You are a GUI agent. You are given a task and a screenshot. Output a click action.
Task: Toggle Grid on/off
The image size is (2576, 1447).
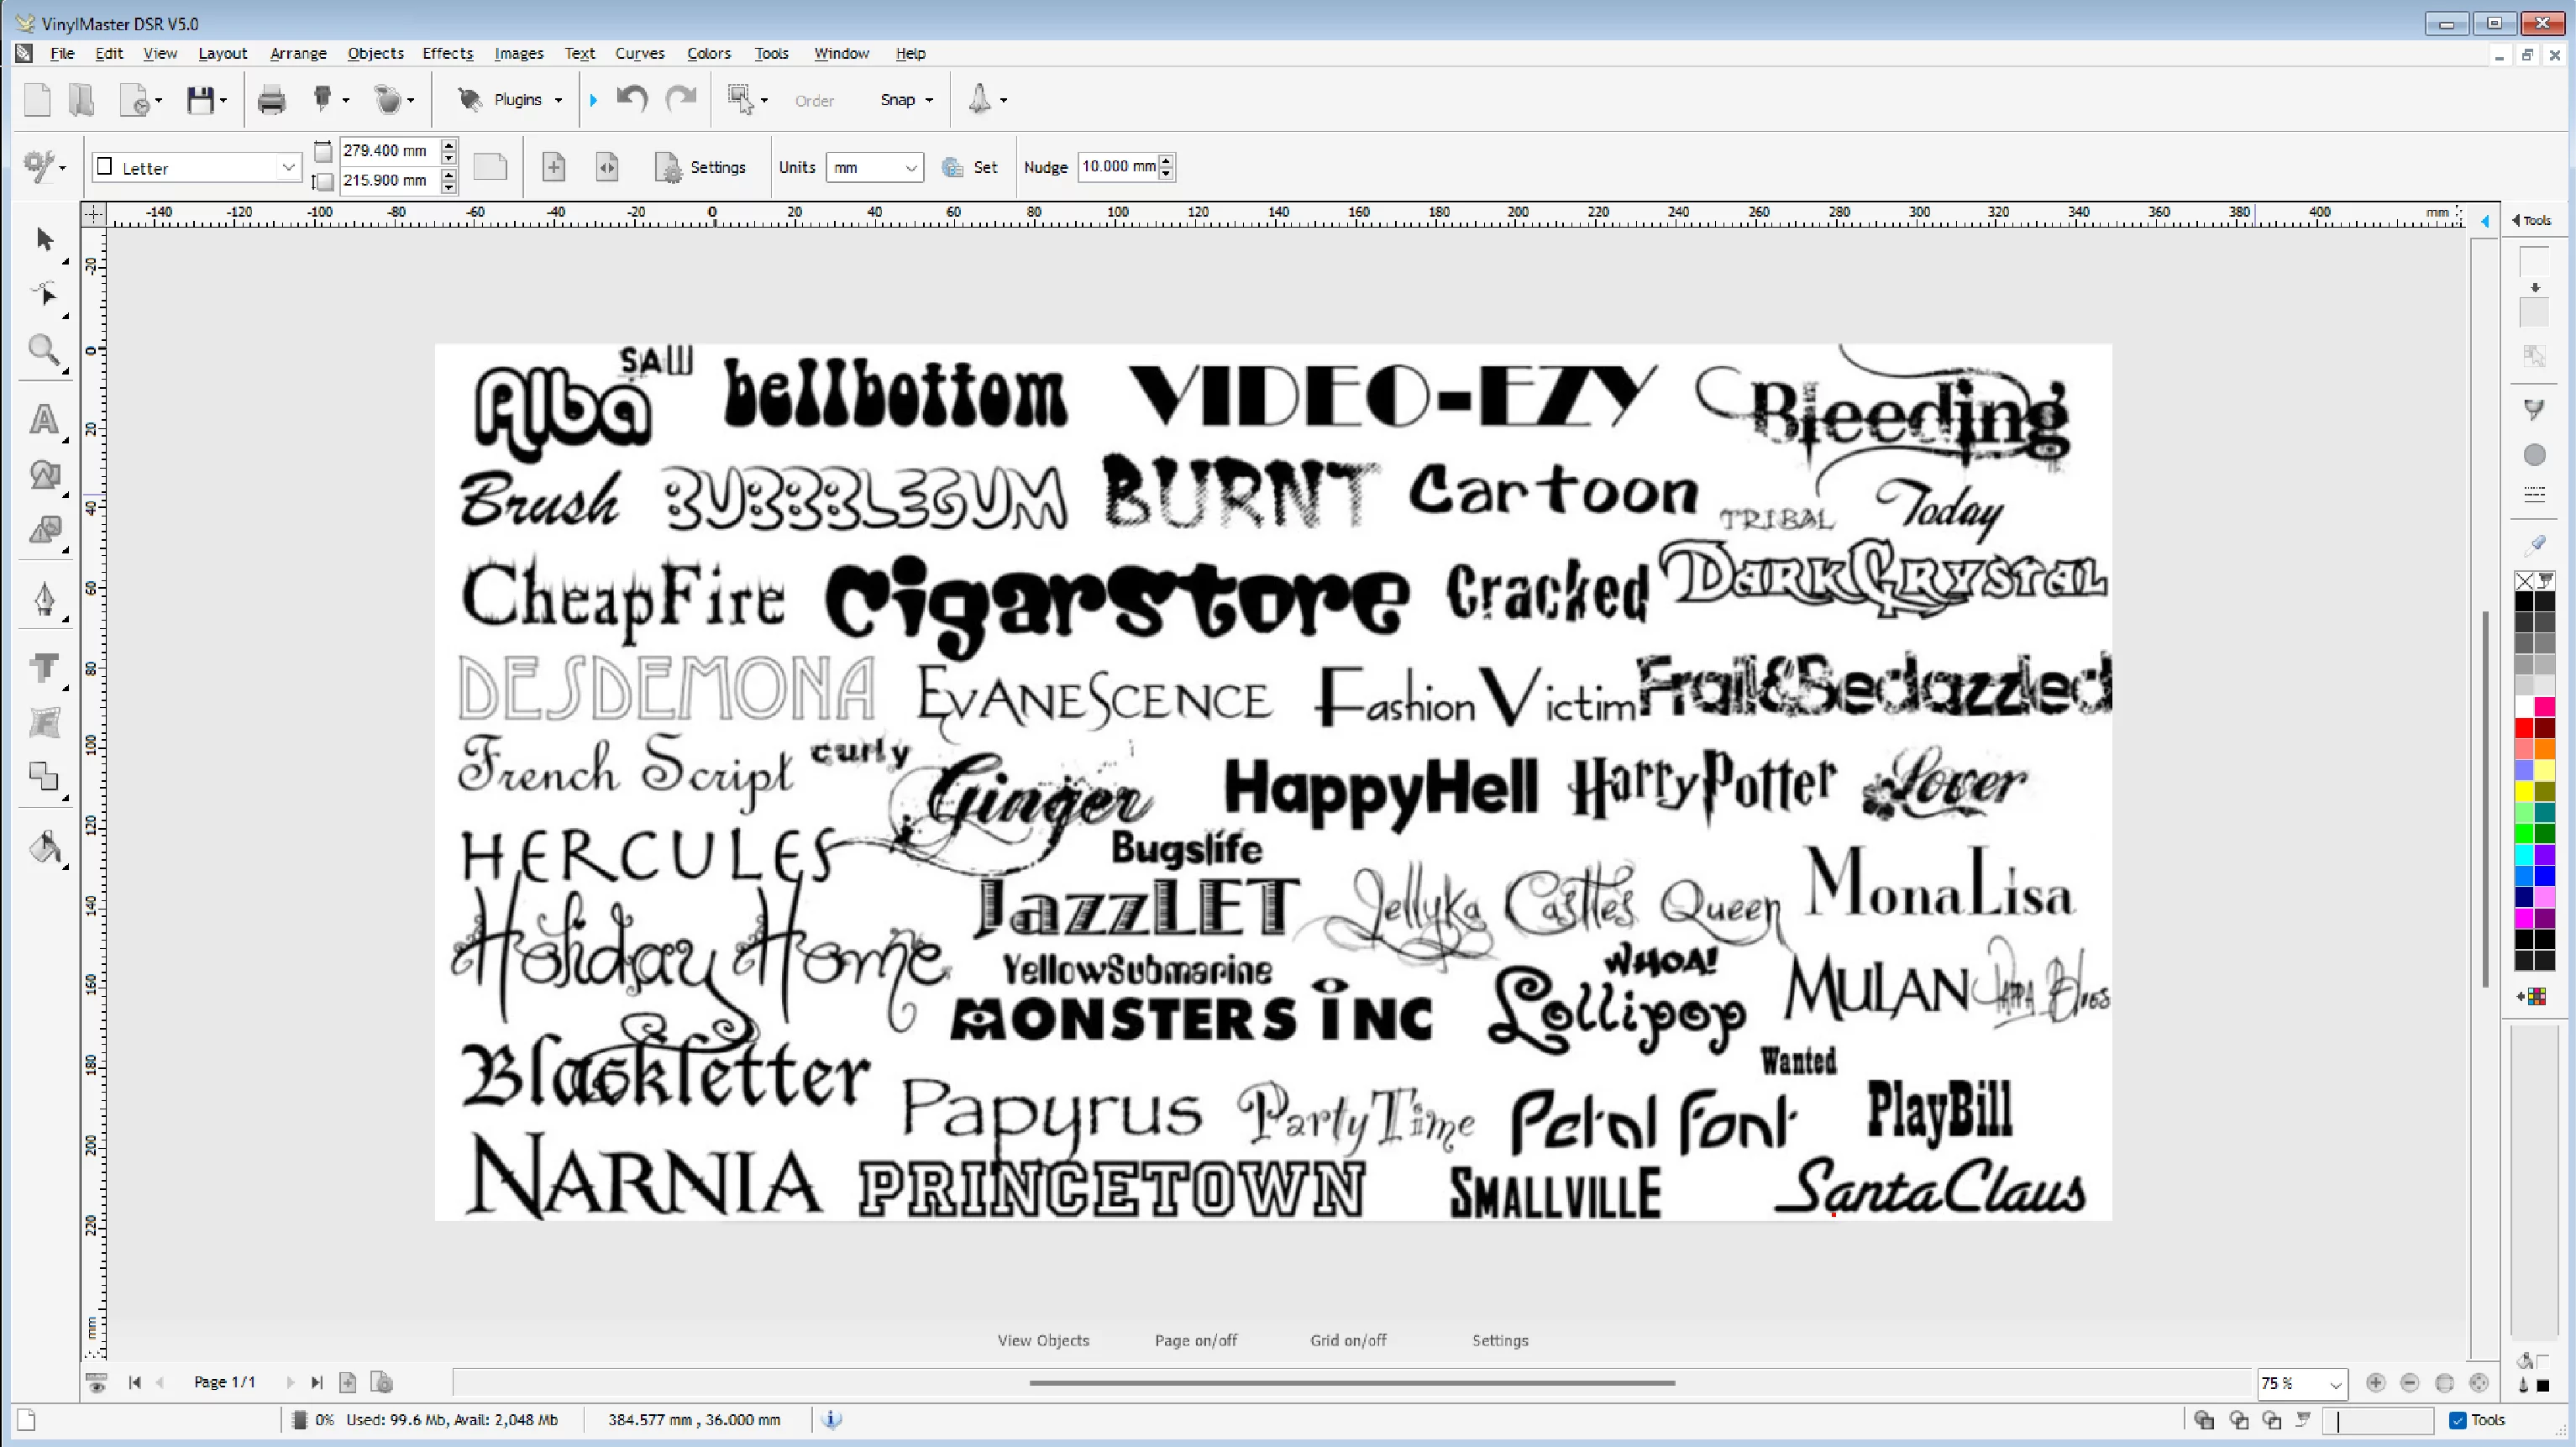1348,1340
